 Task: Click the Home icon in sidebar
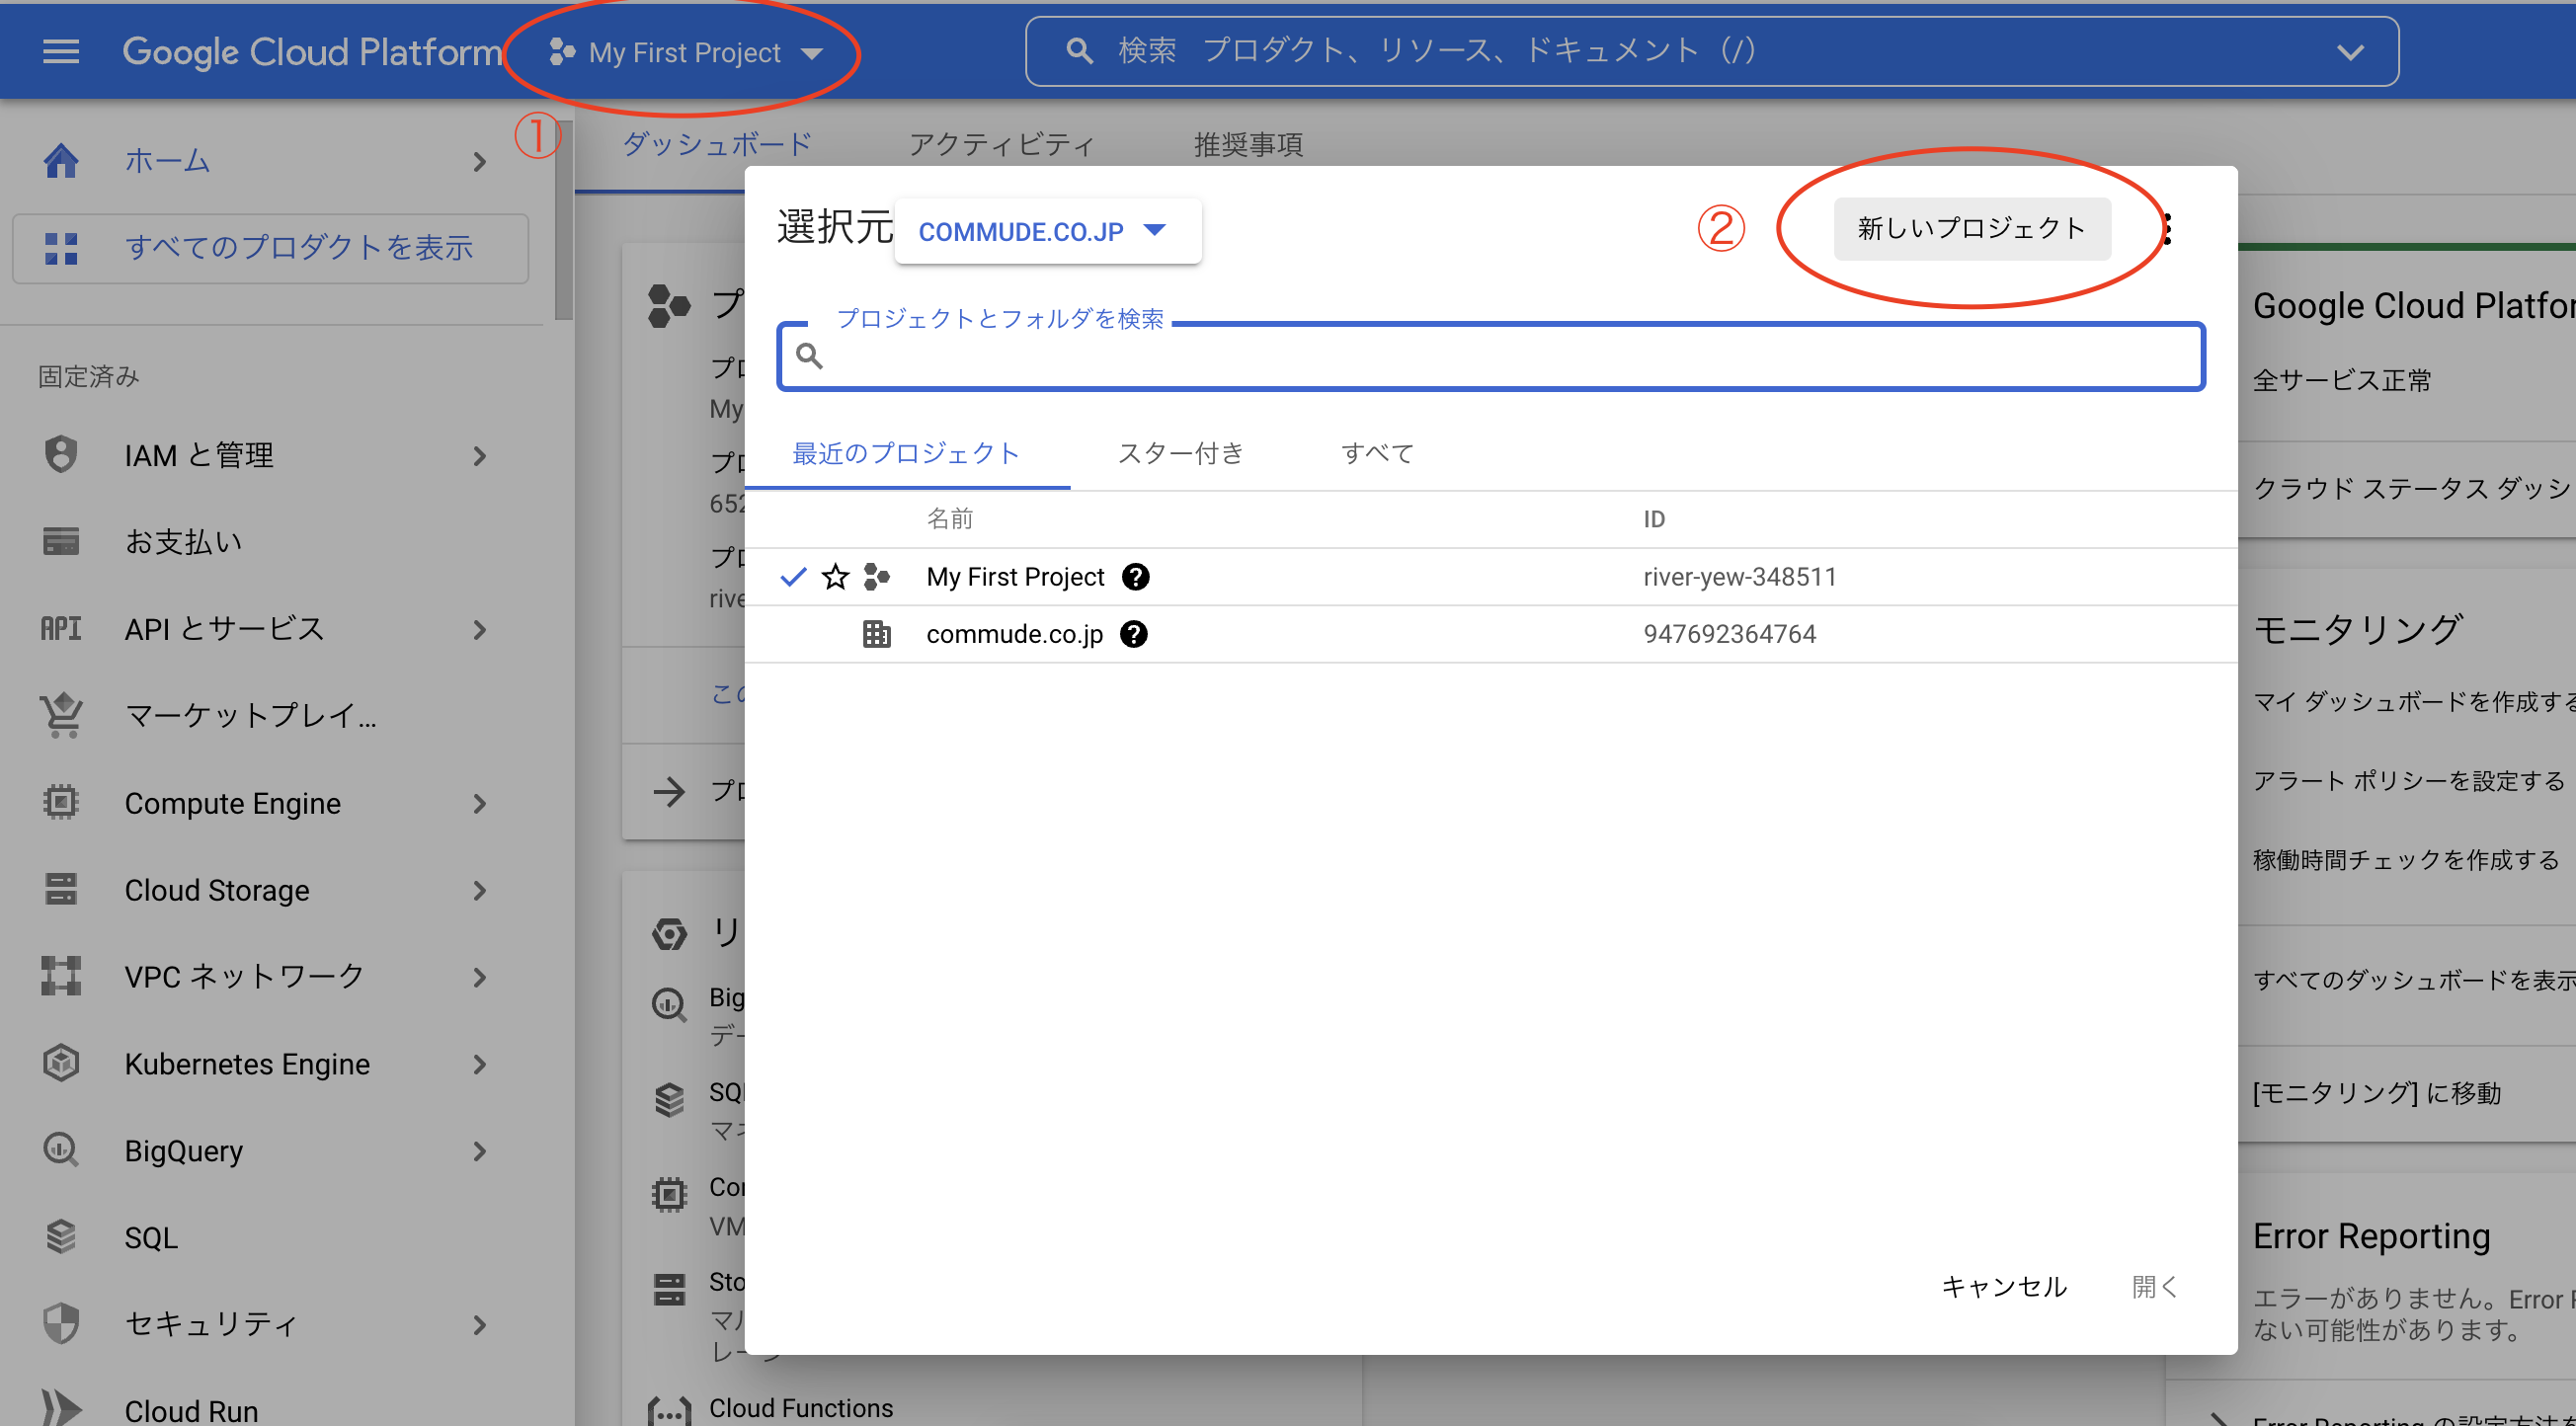(61, 161)
